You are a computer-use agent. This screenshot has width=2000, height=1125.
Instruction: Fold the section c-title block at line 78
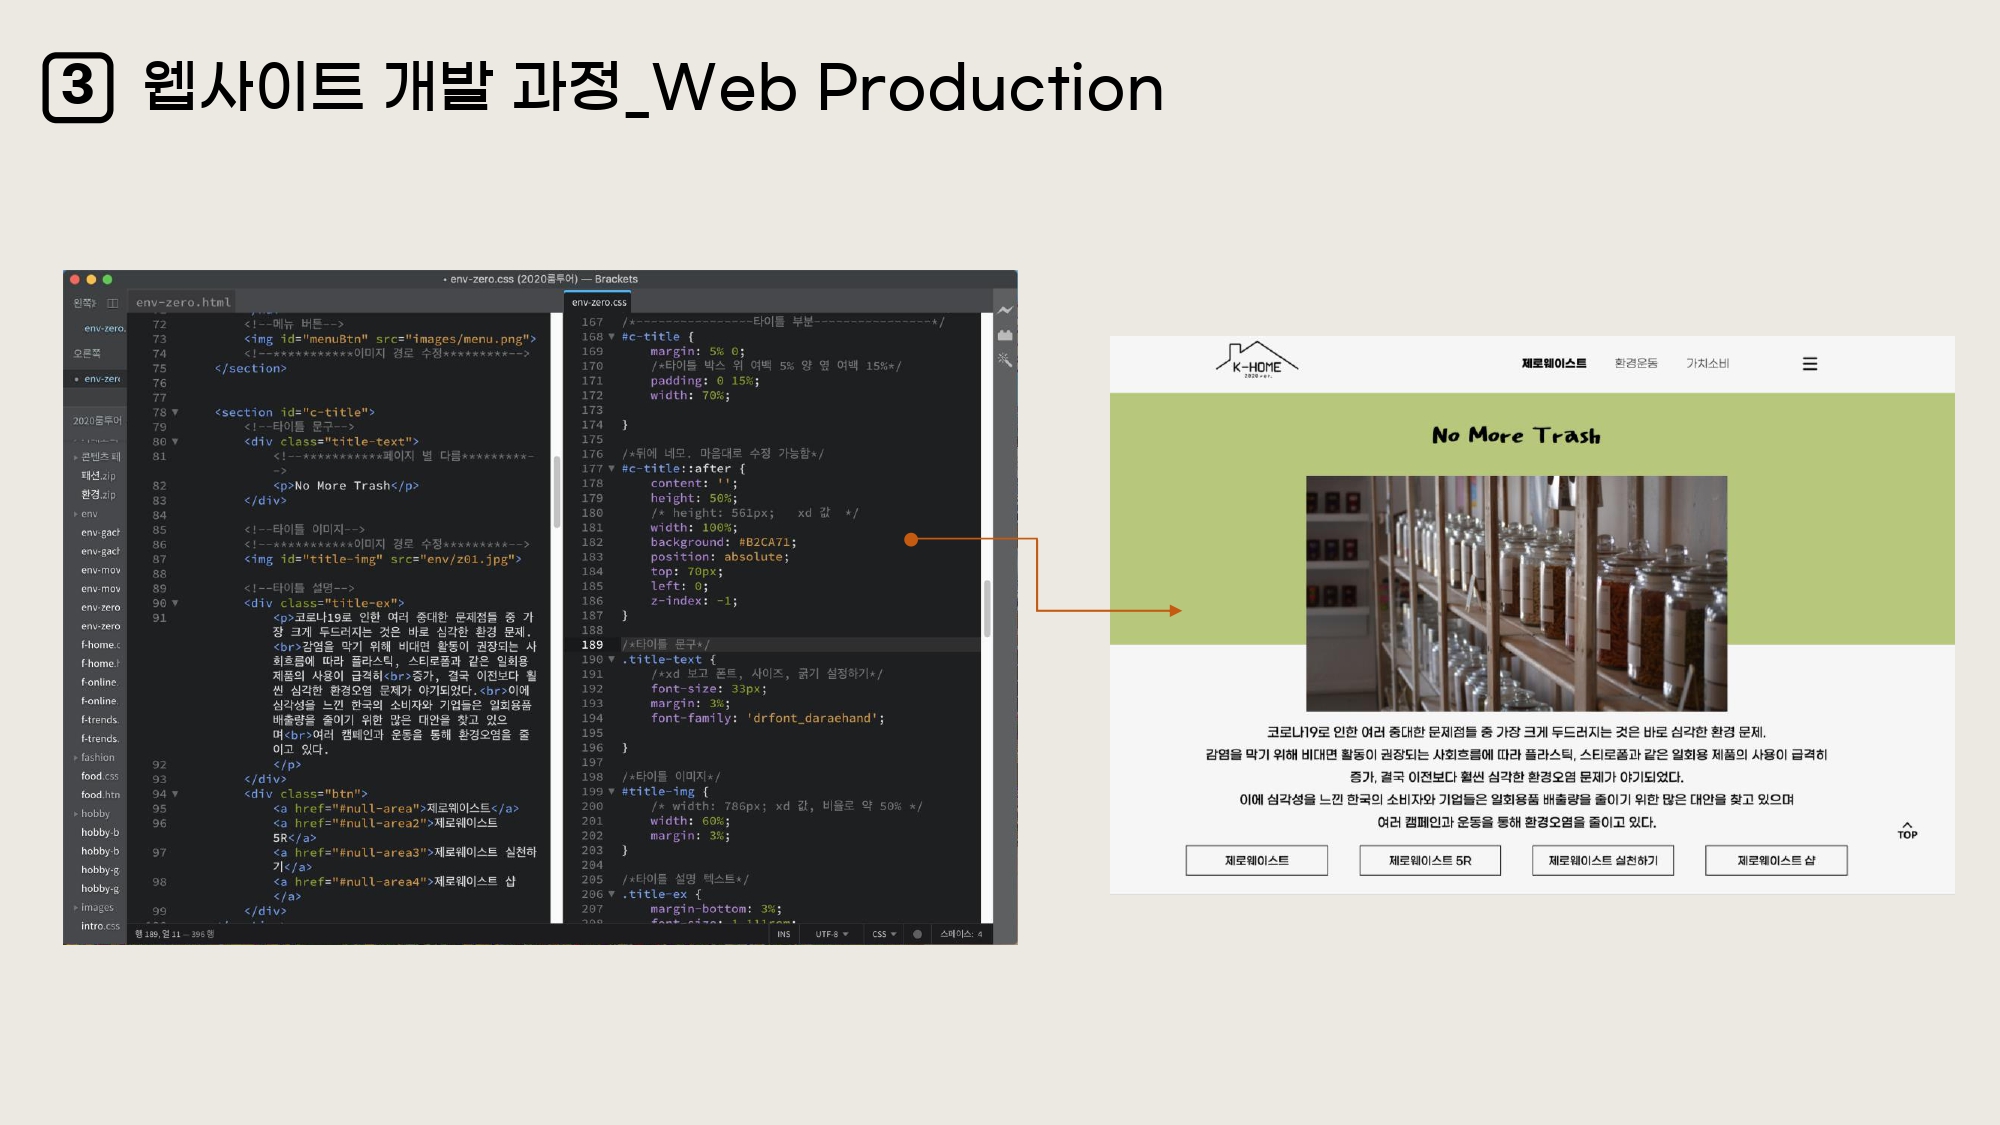(x=175, y=412)
